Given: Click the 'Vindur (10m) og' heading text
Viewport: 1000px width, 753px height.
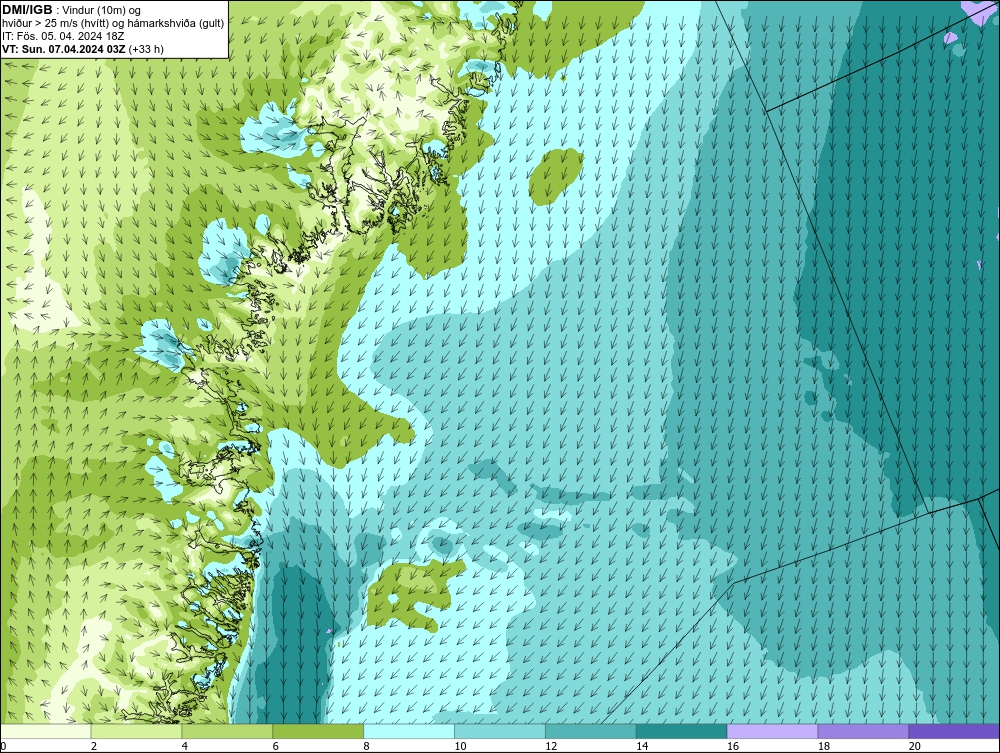Looking at the screenshot, I should pos(101,10).
